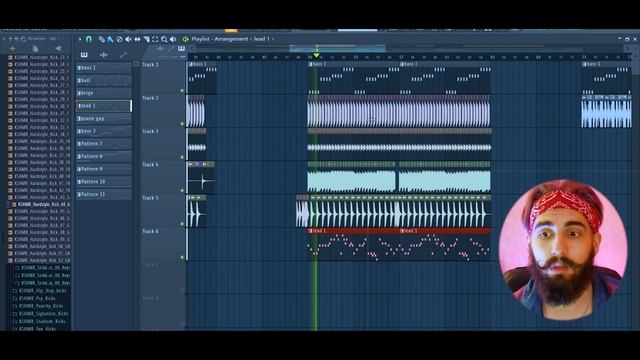Mute Track 5 using its green dot
This screenshot has height=360, width=640.
pos(182,224)
